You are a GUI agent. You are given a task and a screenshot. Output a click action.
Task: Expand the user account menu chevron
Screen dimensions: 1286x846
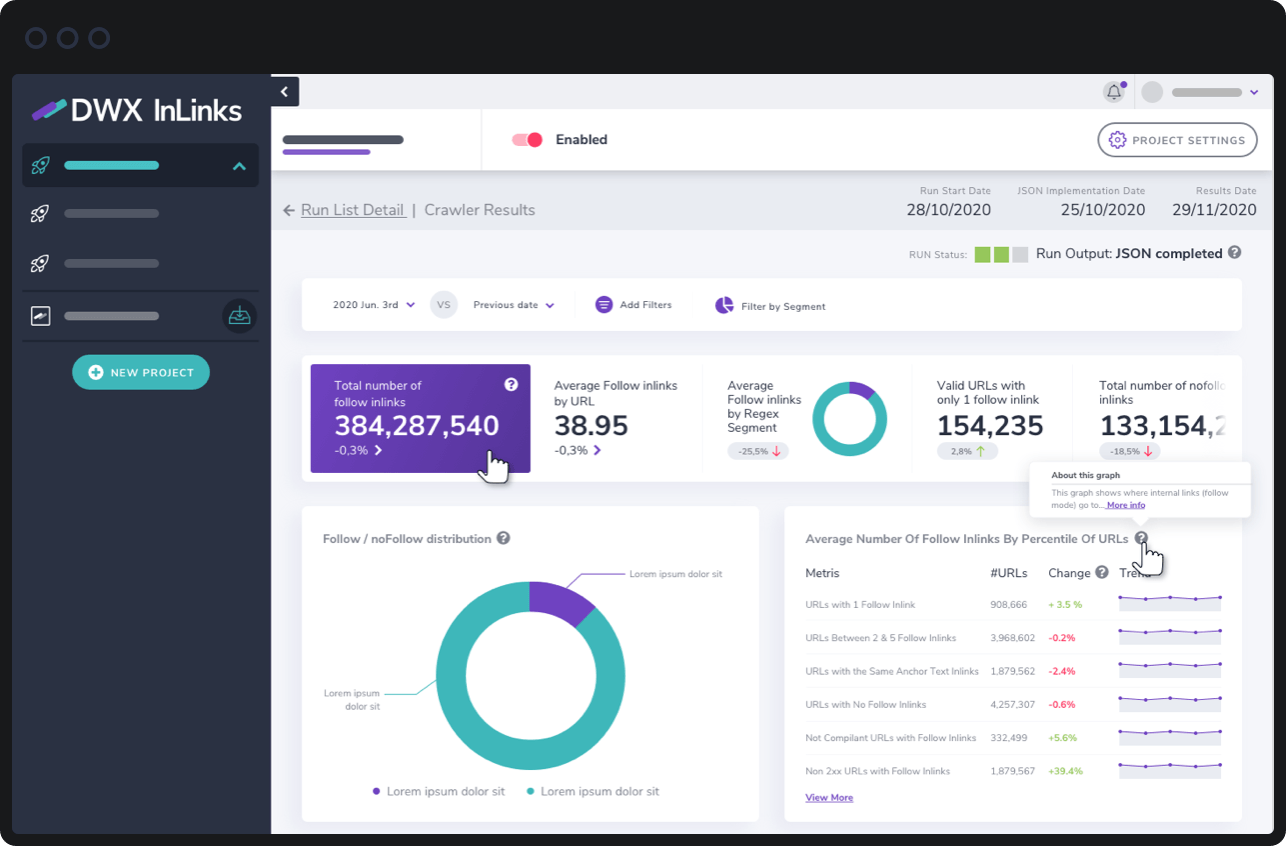[1254, 93]
